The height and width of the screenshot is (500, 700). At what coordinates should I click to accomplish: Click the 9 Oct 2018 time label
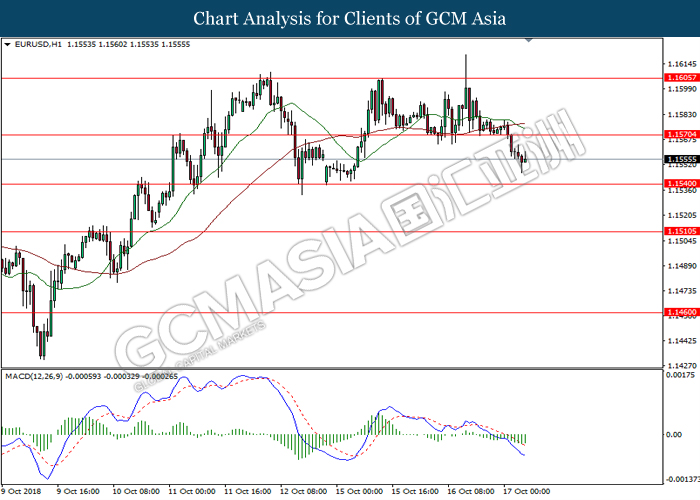(21, 492)
